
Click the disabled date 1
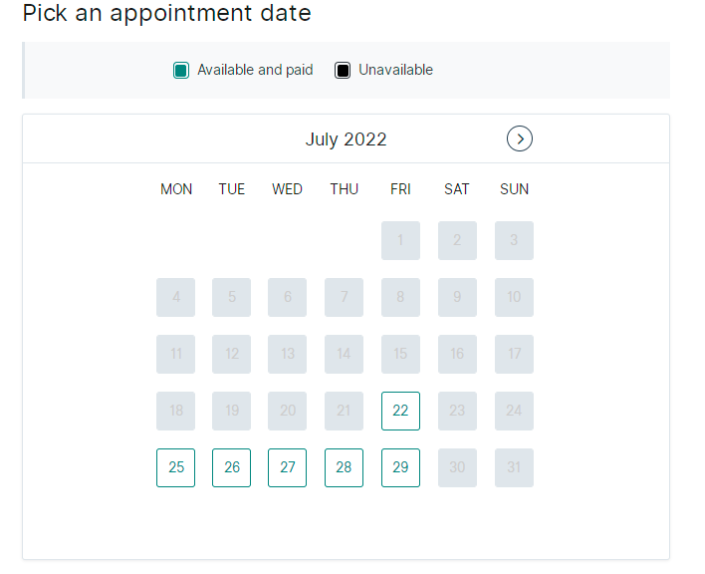(401, 240)
